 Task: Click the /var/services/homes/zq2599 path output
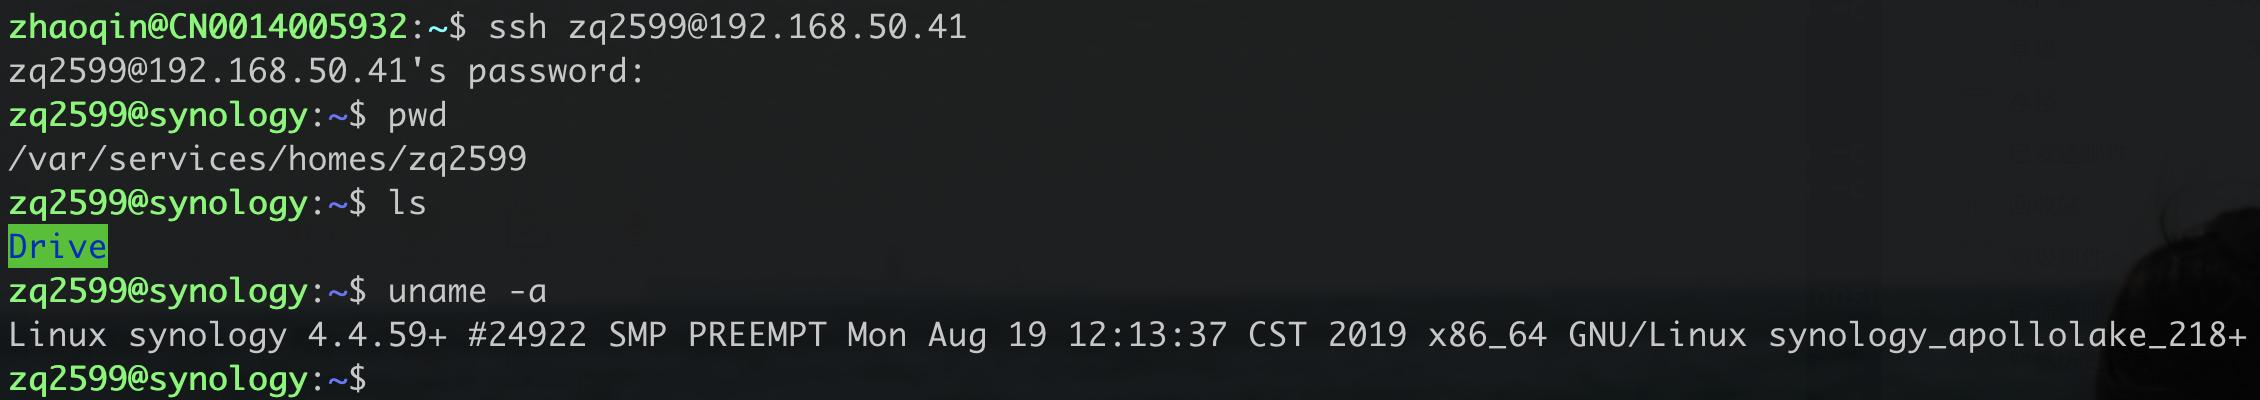(x=267, y=159)
